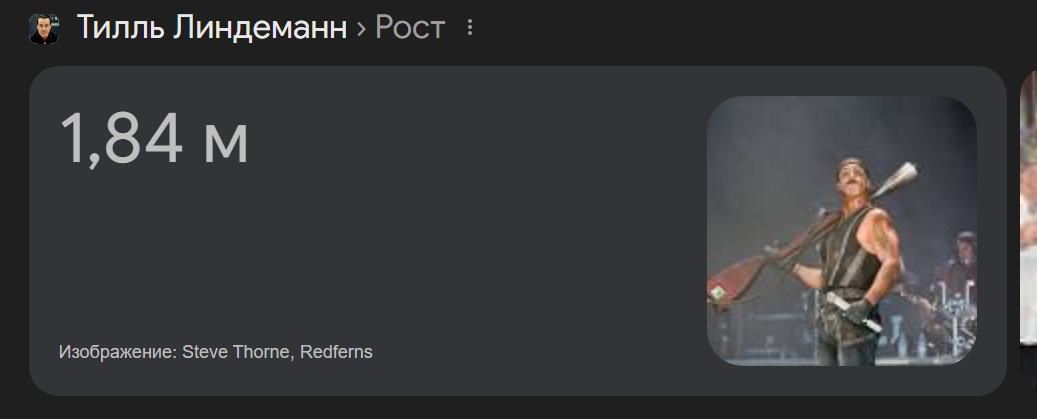Click the Изображение: label text
1037x419 pixels.
pyautogui.click(x=118, y=352)
